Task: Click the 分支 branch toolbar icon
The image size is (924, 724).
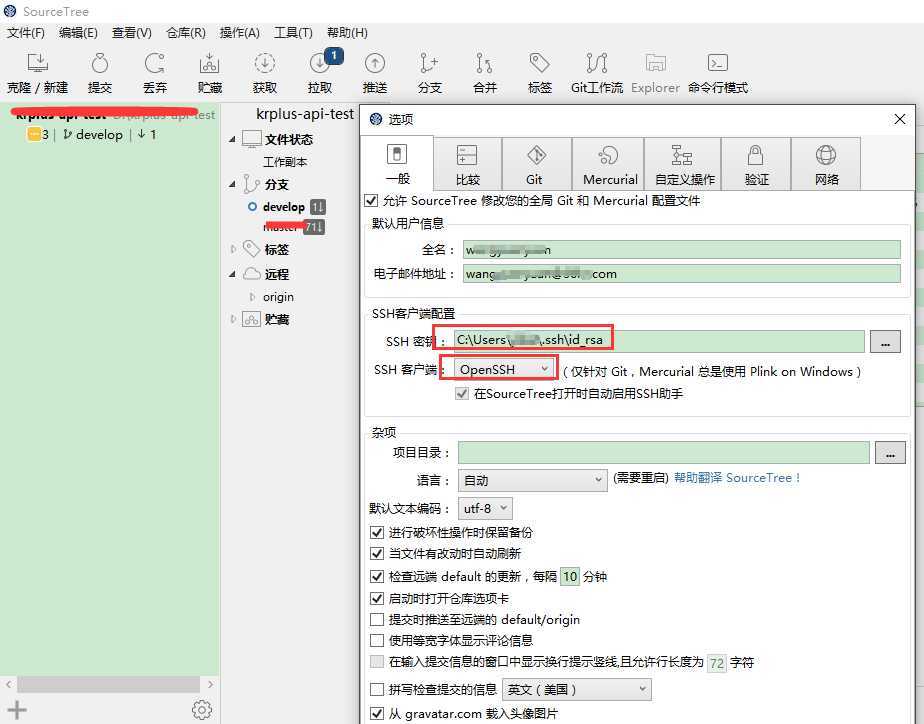Action: tap(430, 63)
